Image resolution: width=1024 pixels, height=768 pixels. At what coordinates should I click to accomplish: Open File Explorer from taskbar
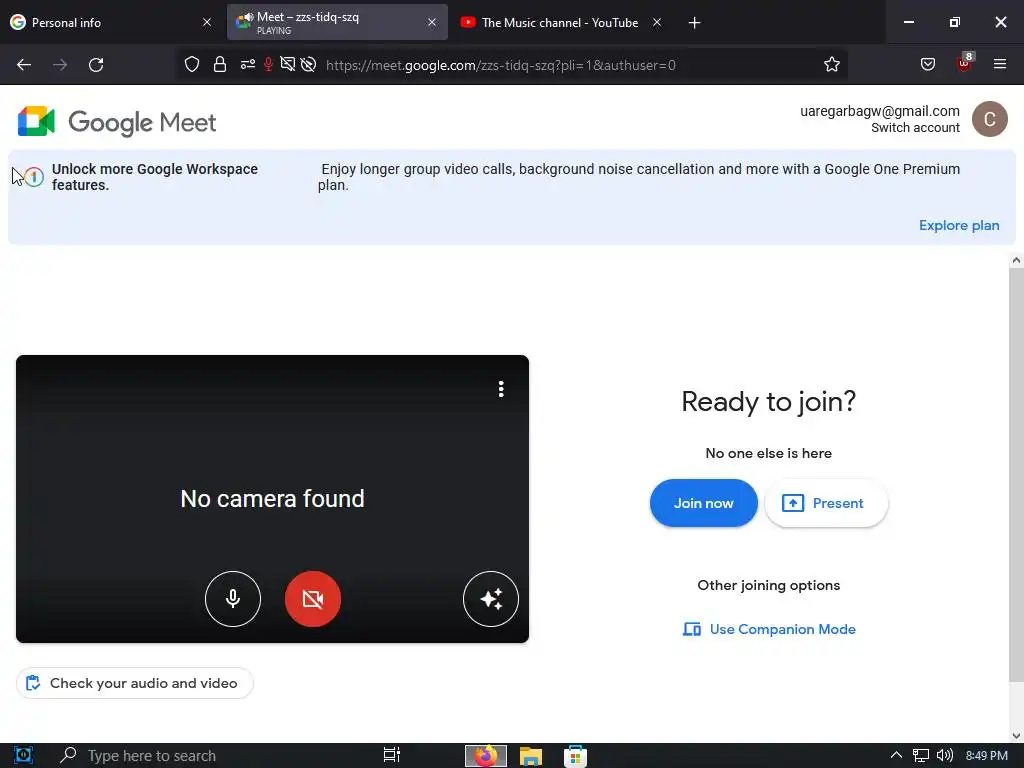point(530,756)
